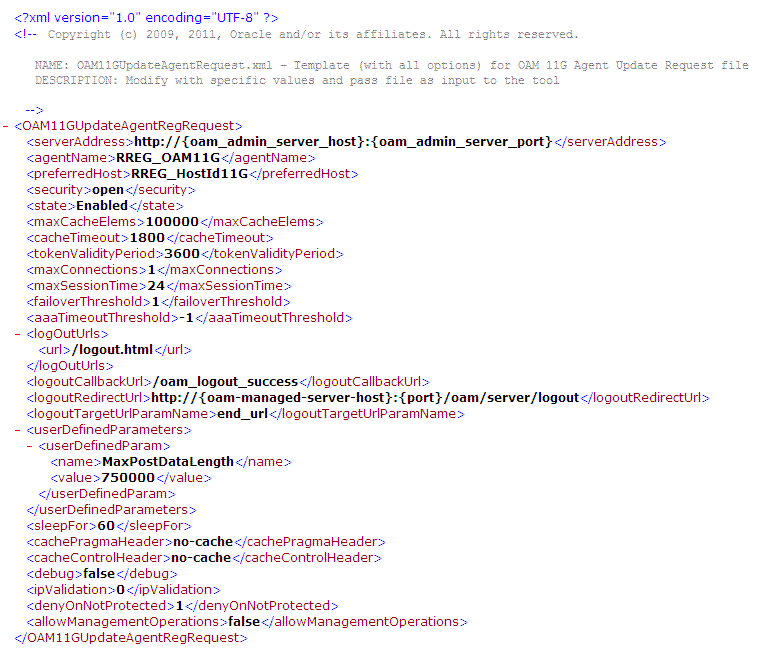Click the logoutCallbackUrl value /oam_logout_success

[x=225, y=382]
